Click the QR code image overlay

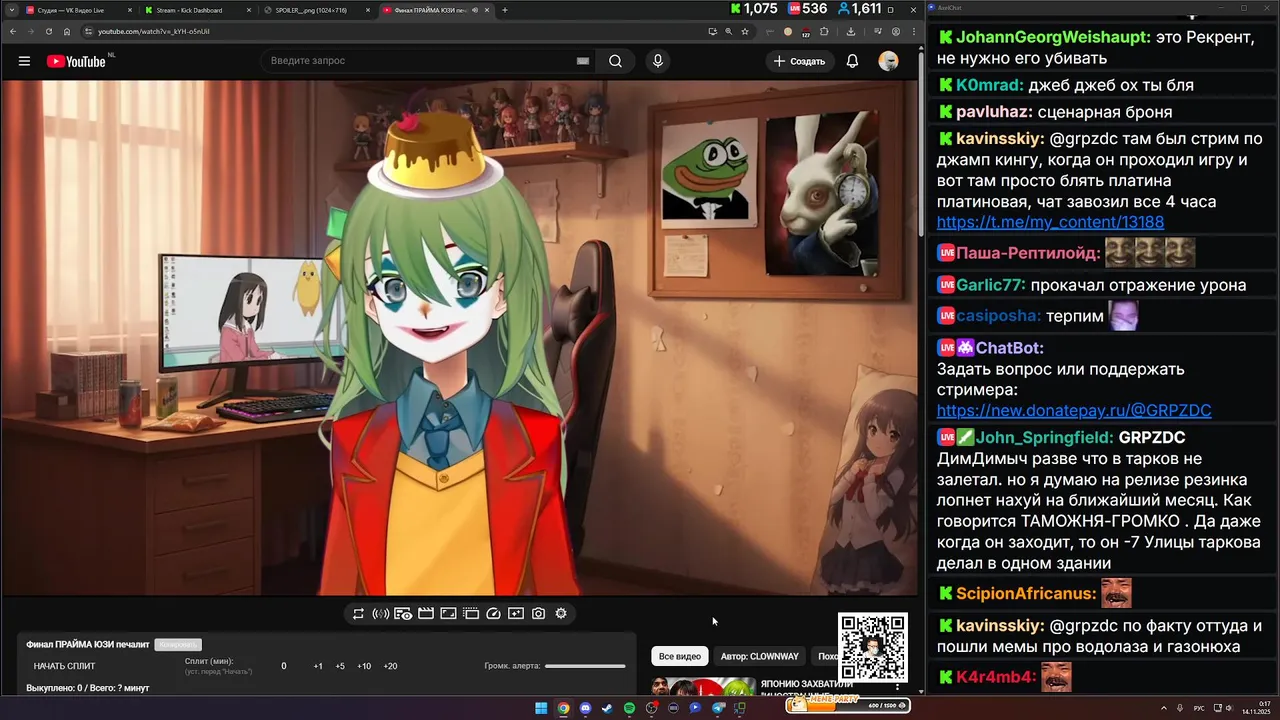873,647
